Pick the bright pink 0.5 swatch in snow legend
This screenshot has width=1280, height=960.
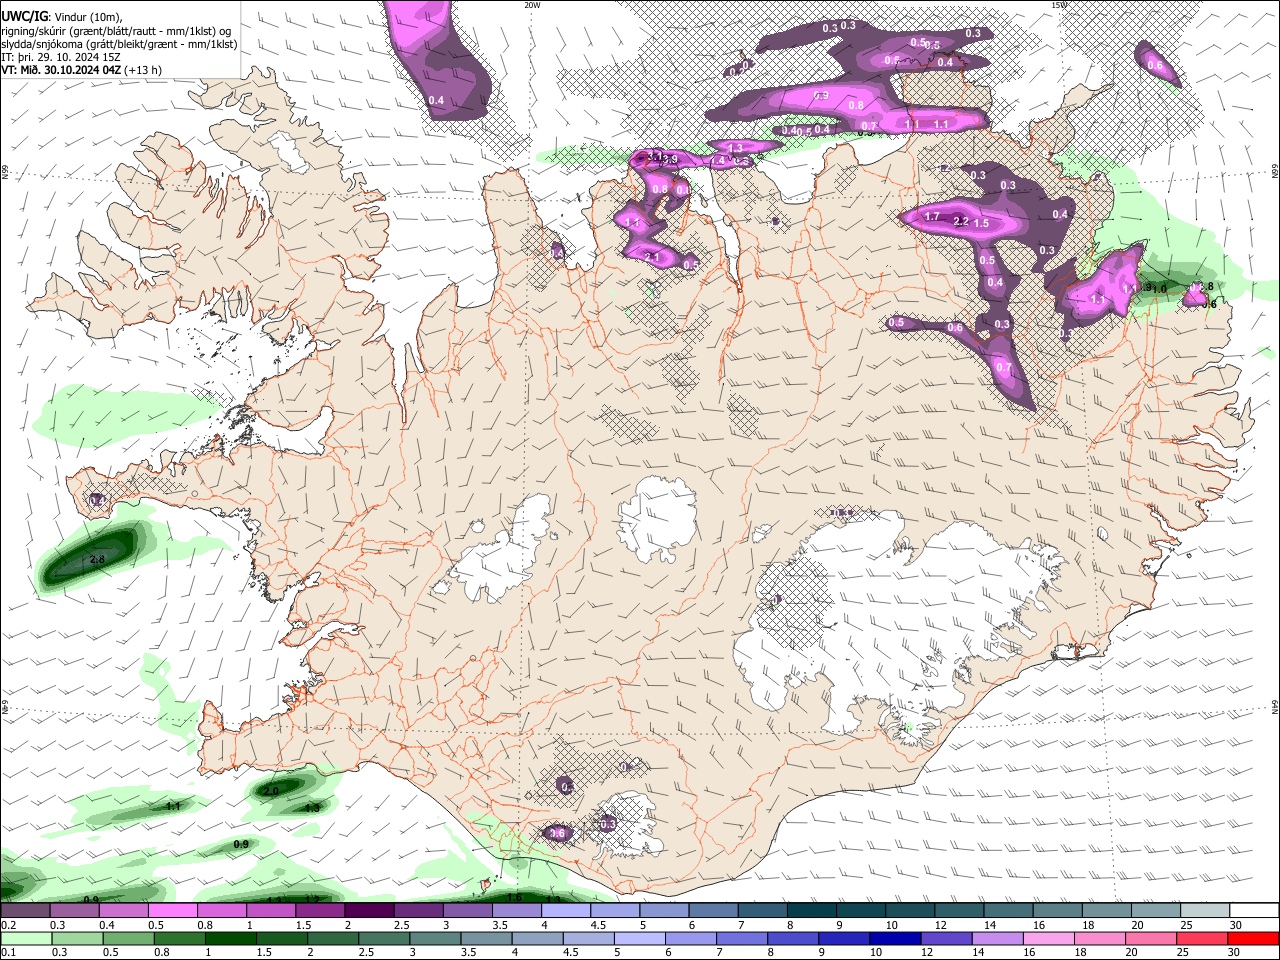point(172,911)
